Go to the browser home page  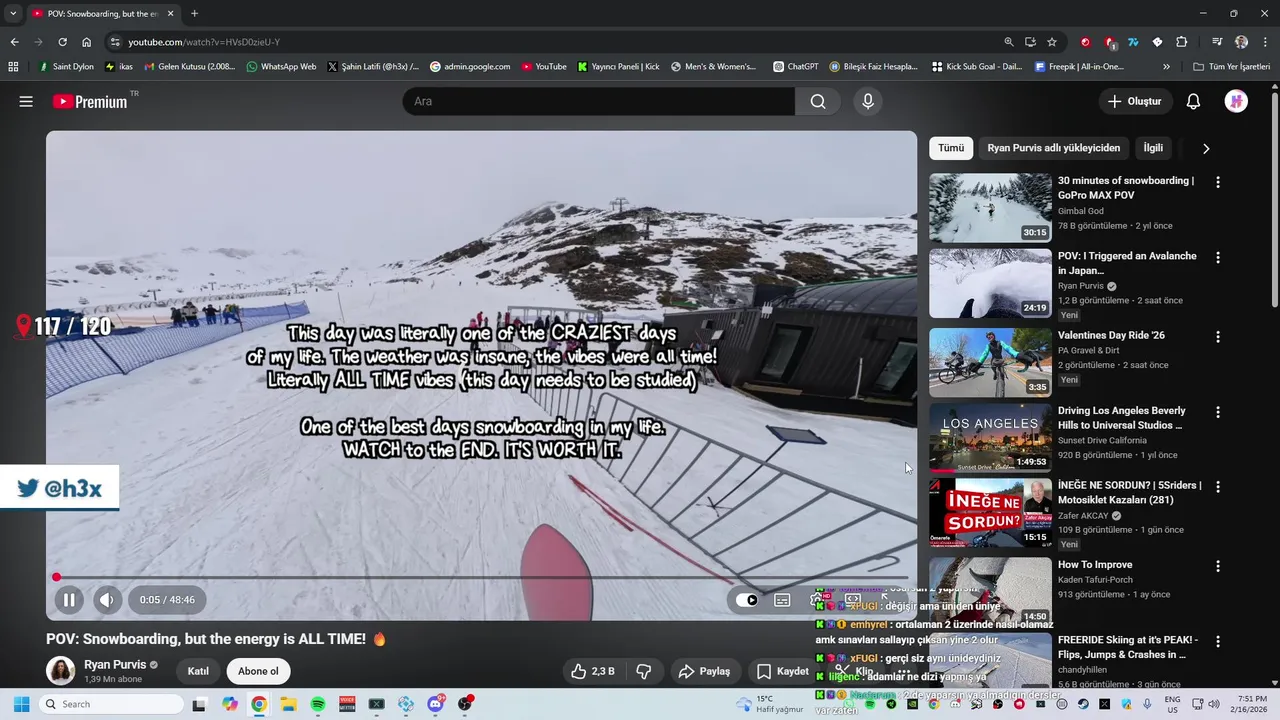86,42
